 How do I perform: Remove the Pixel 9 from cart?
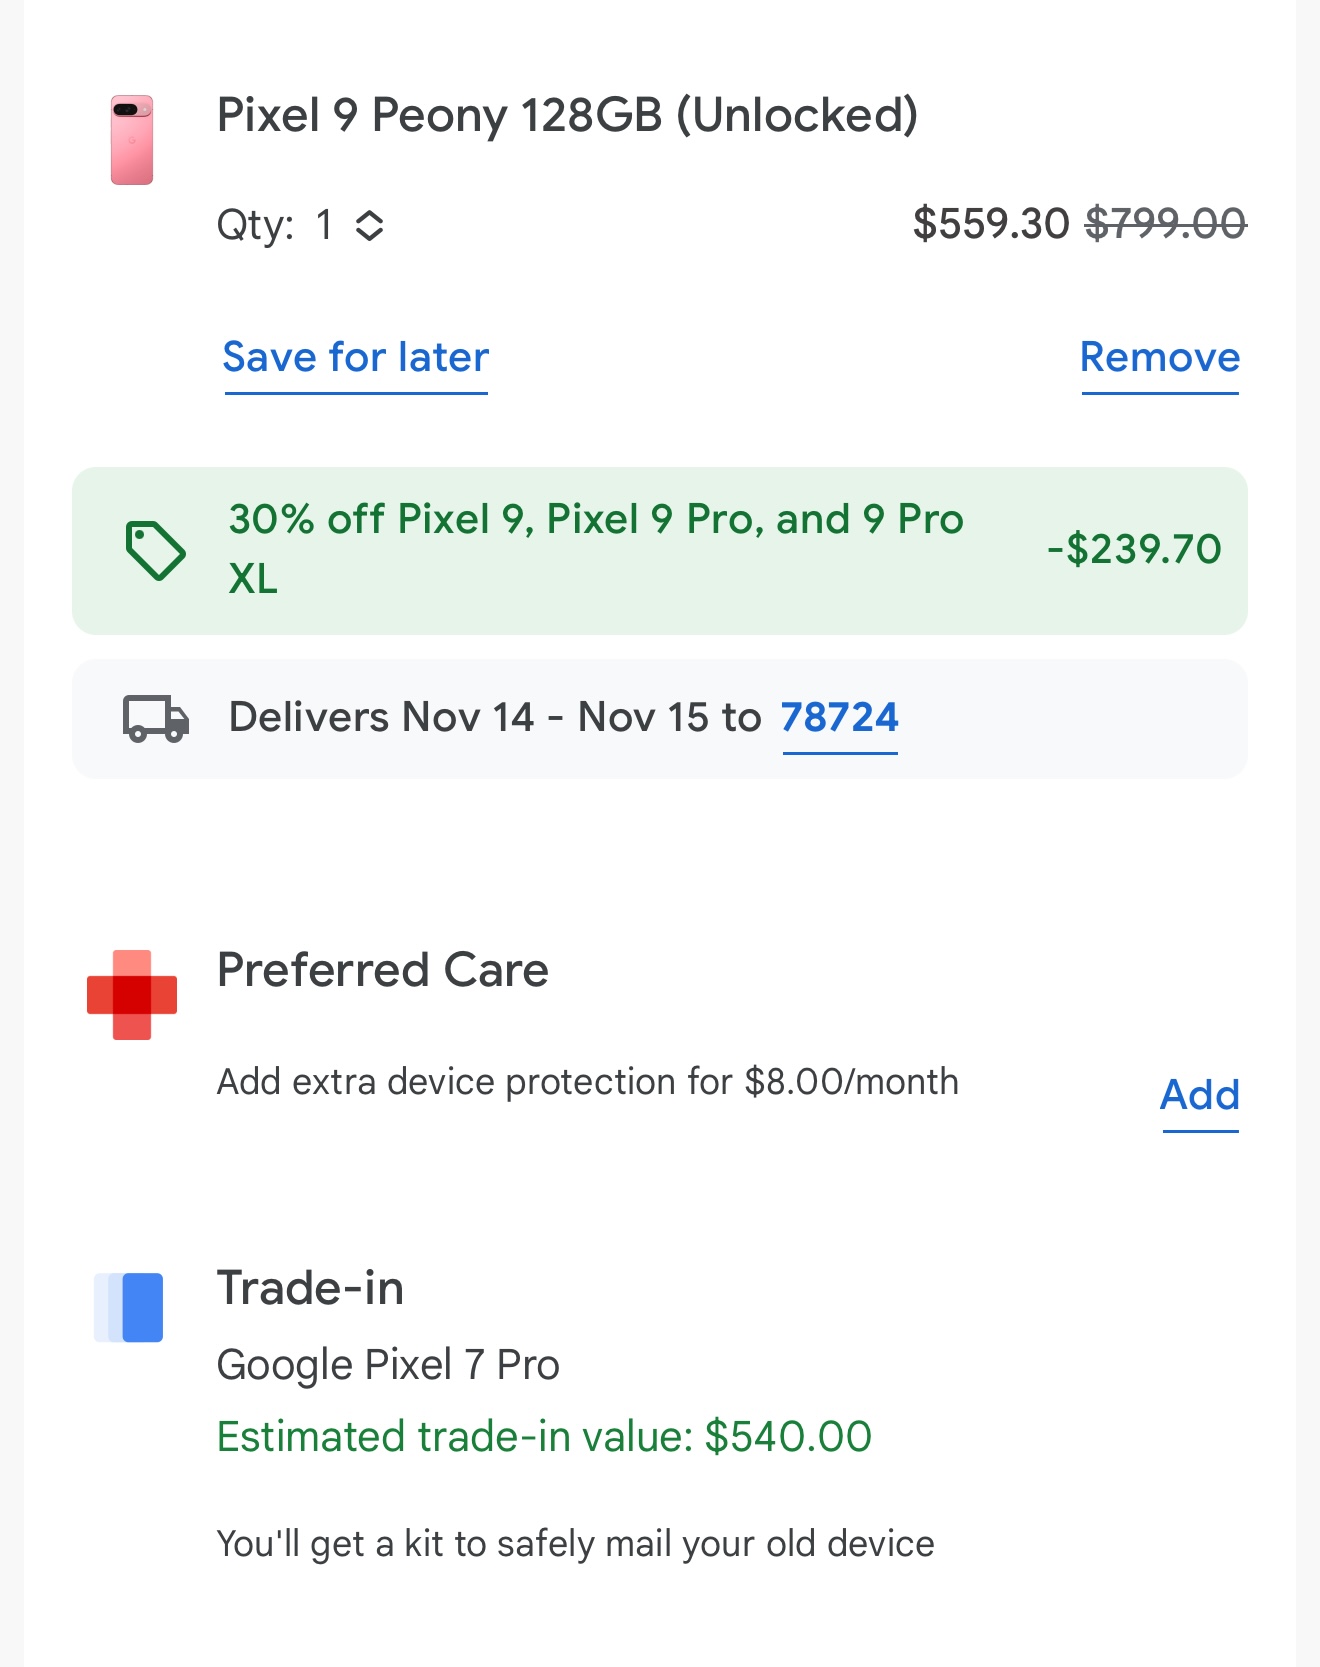(1159, 358)
